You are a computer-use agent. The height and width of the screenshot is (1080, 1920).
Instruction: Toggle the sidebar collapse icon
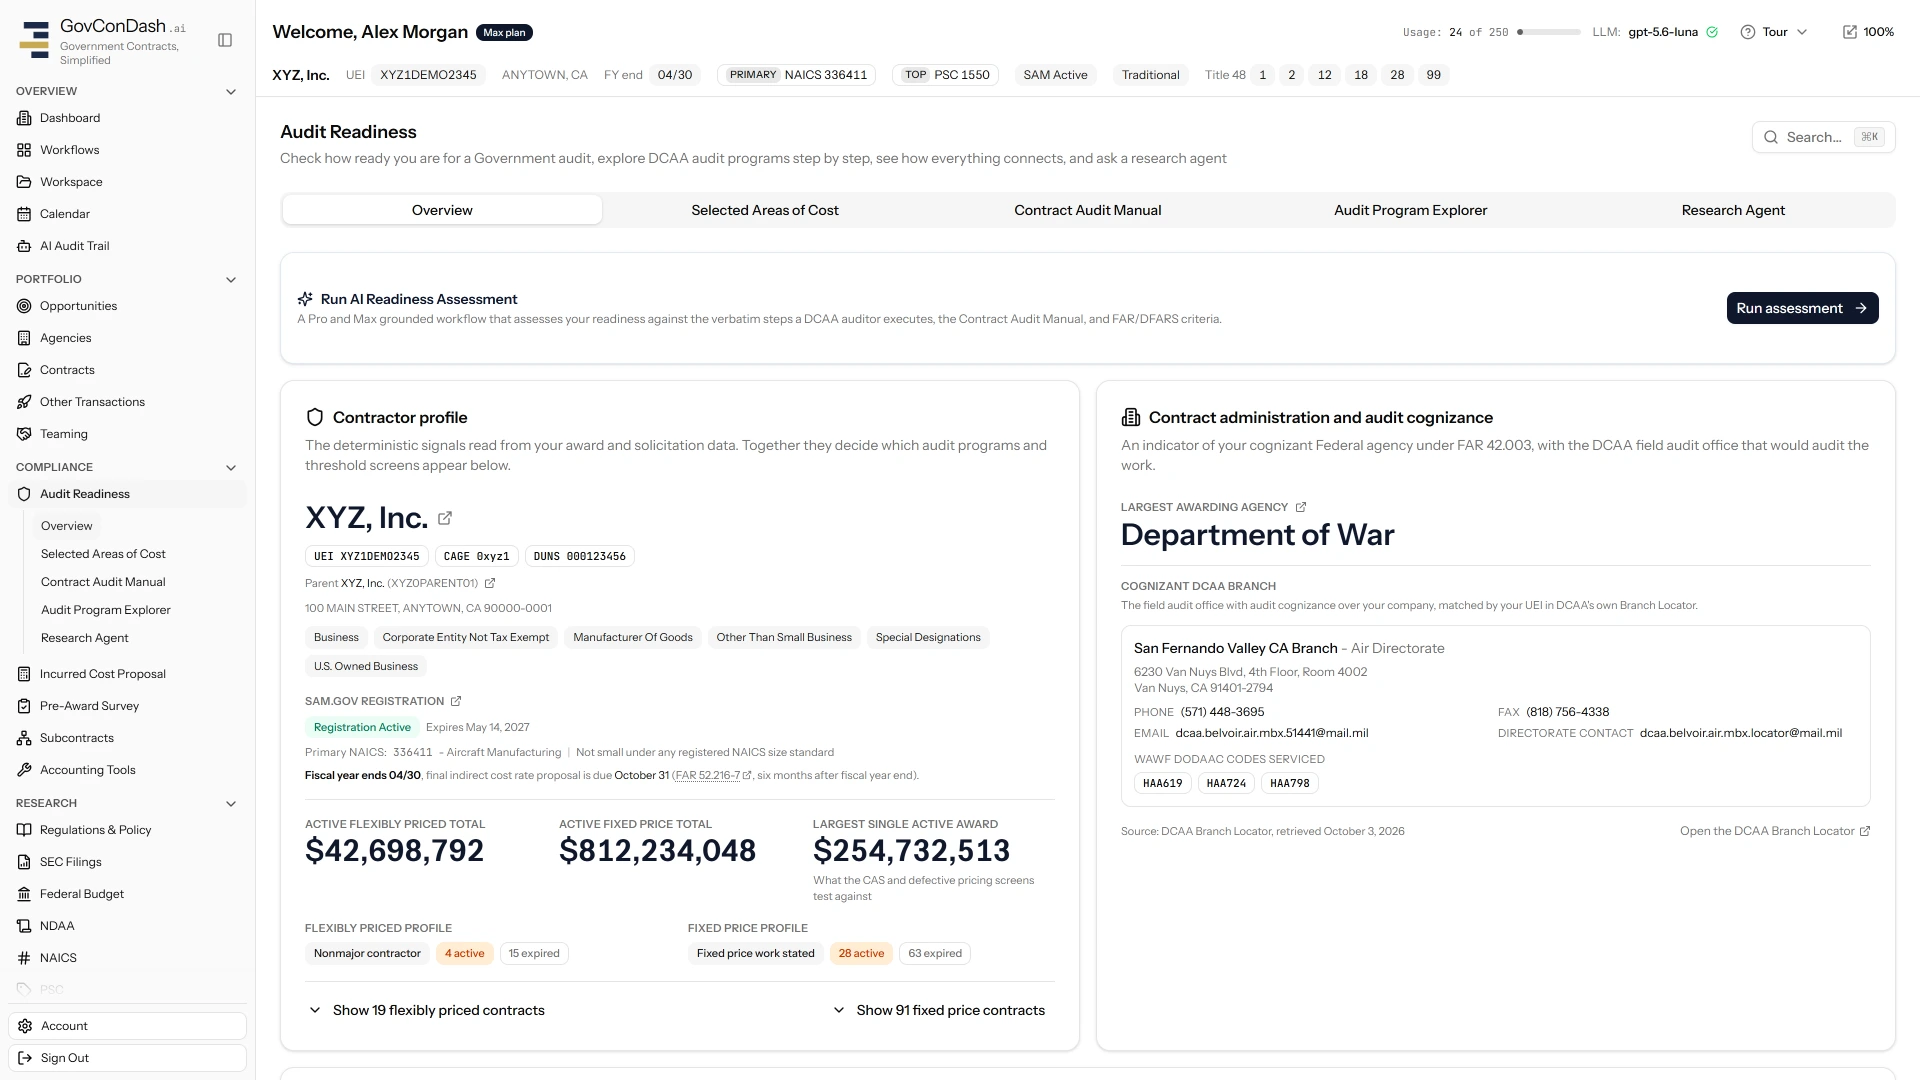coord(225,40)
